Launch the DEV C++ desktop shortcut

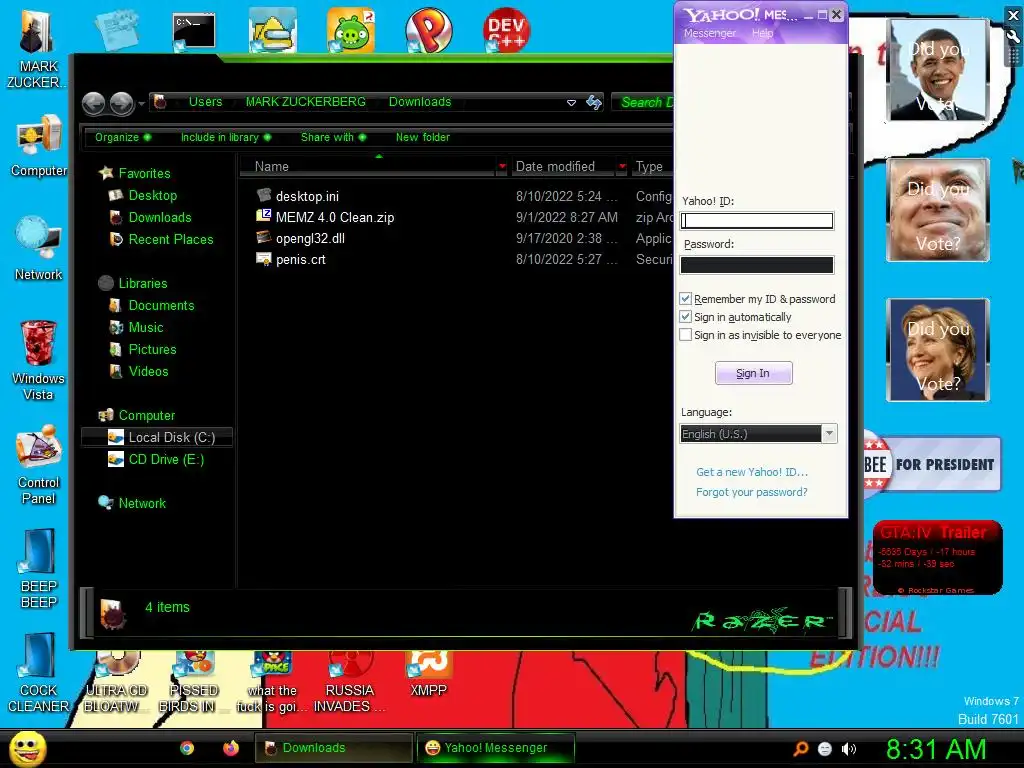pos(506,31)
